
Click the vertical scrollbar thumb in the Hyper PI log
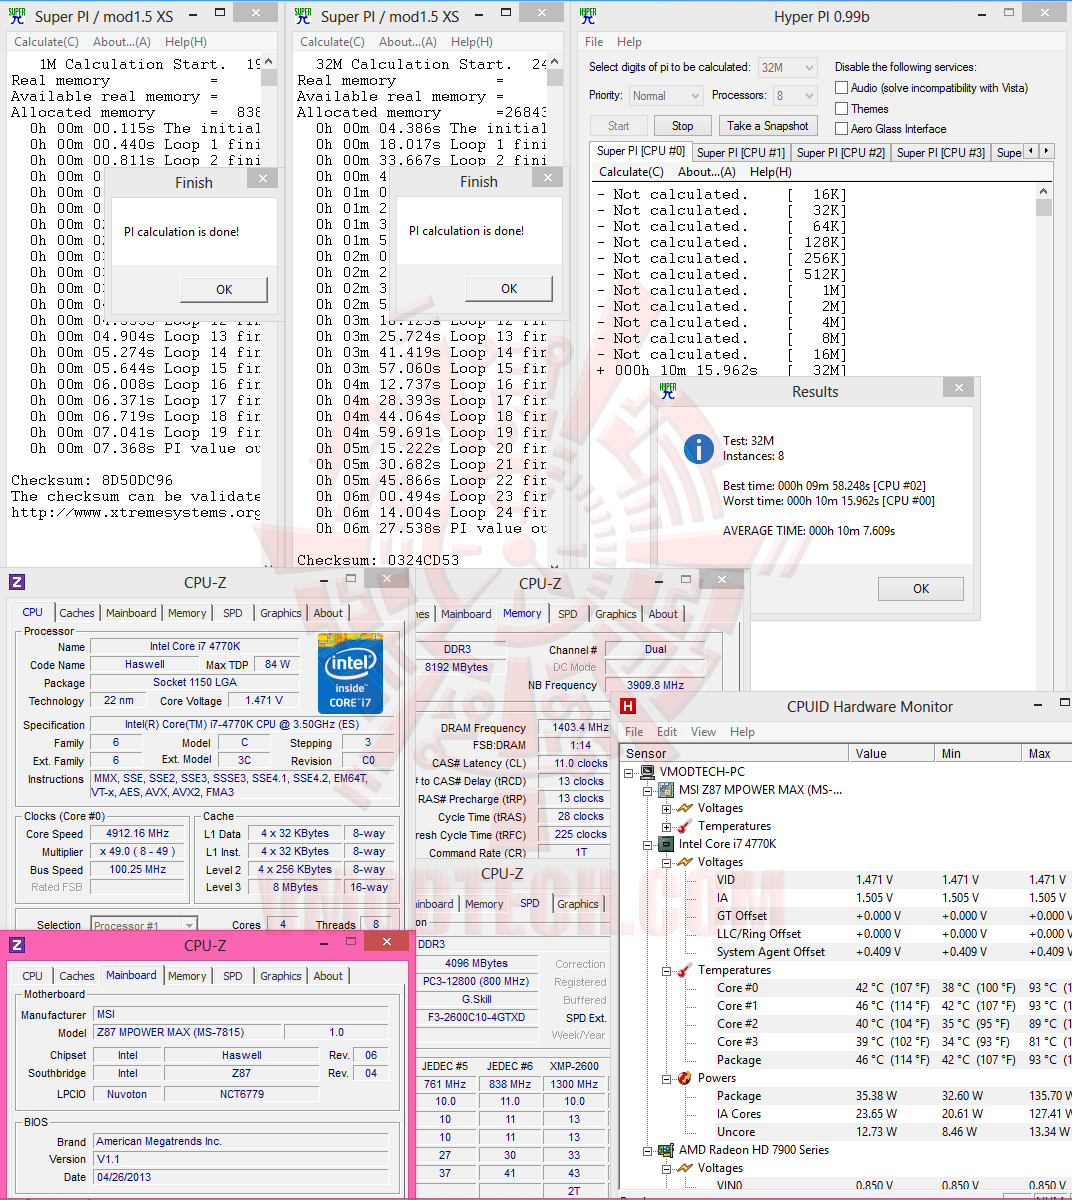coord(1044,208)
